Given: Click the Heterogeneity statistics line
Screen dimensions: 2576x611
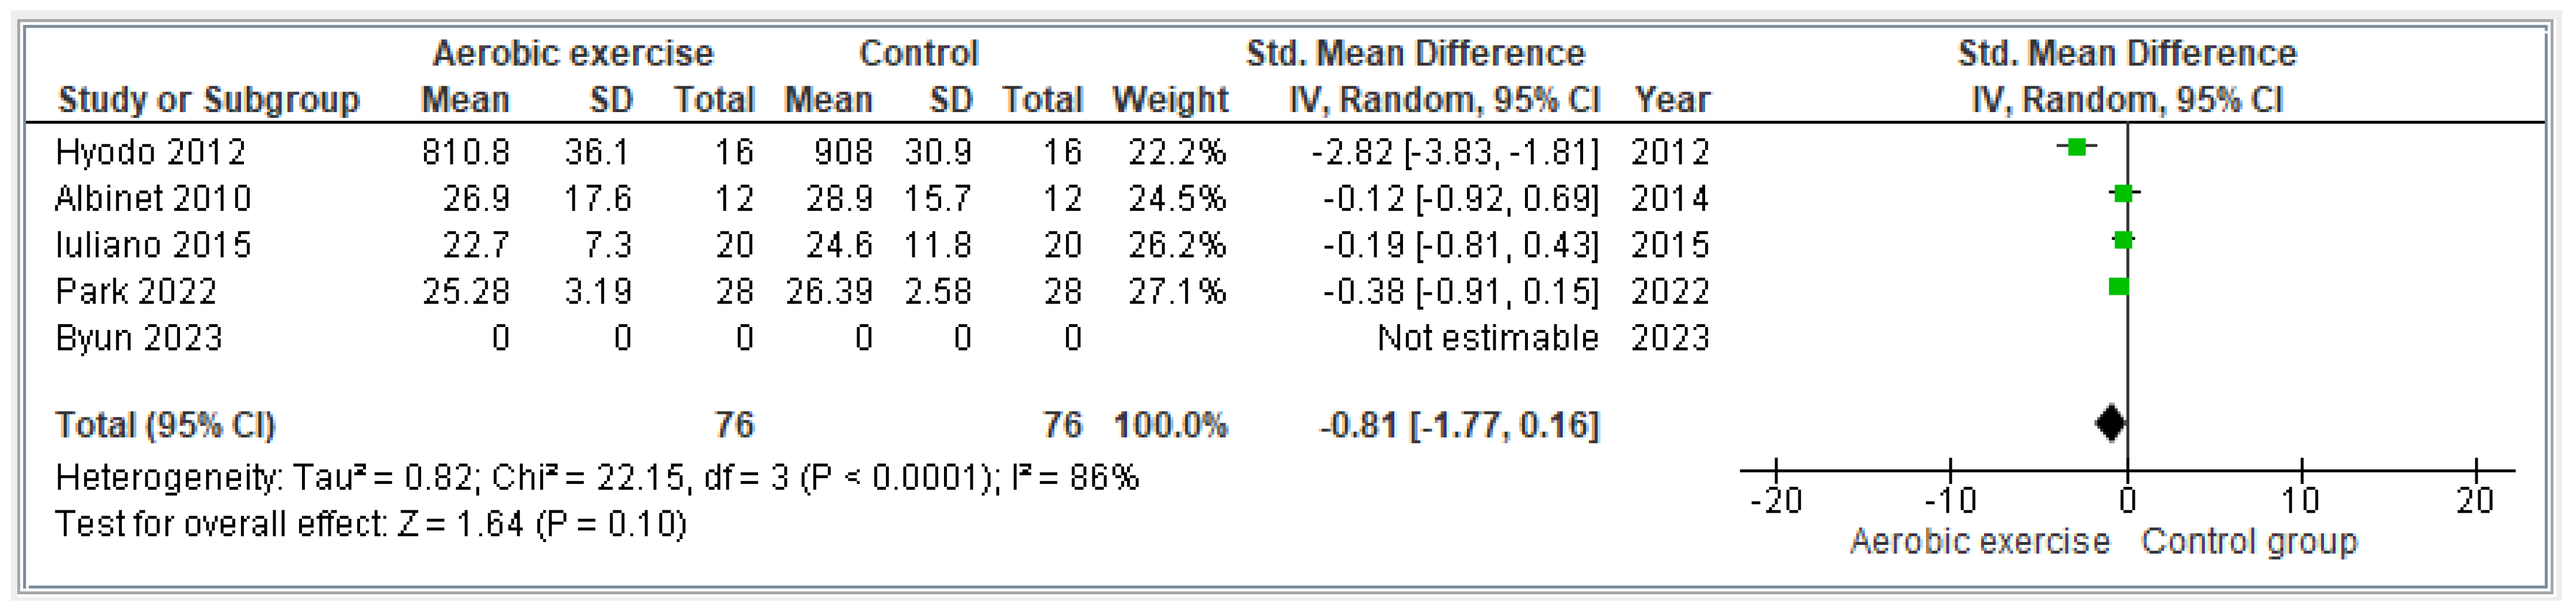Looking at the screenshot, I should (596, 477).
